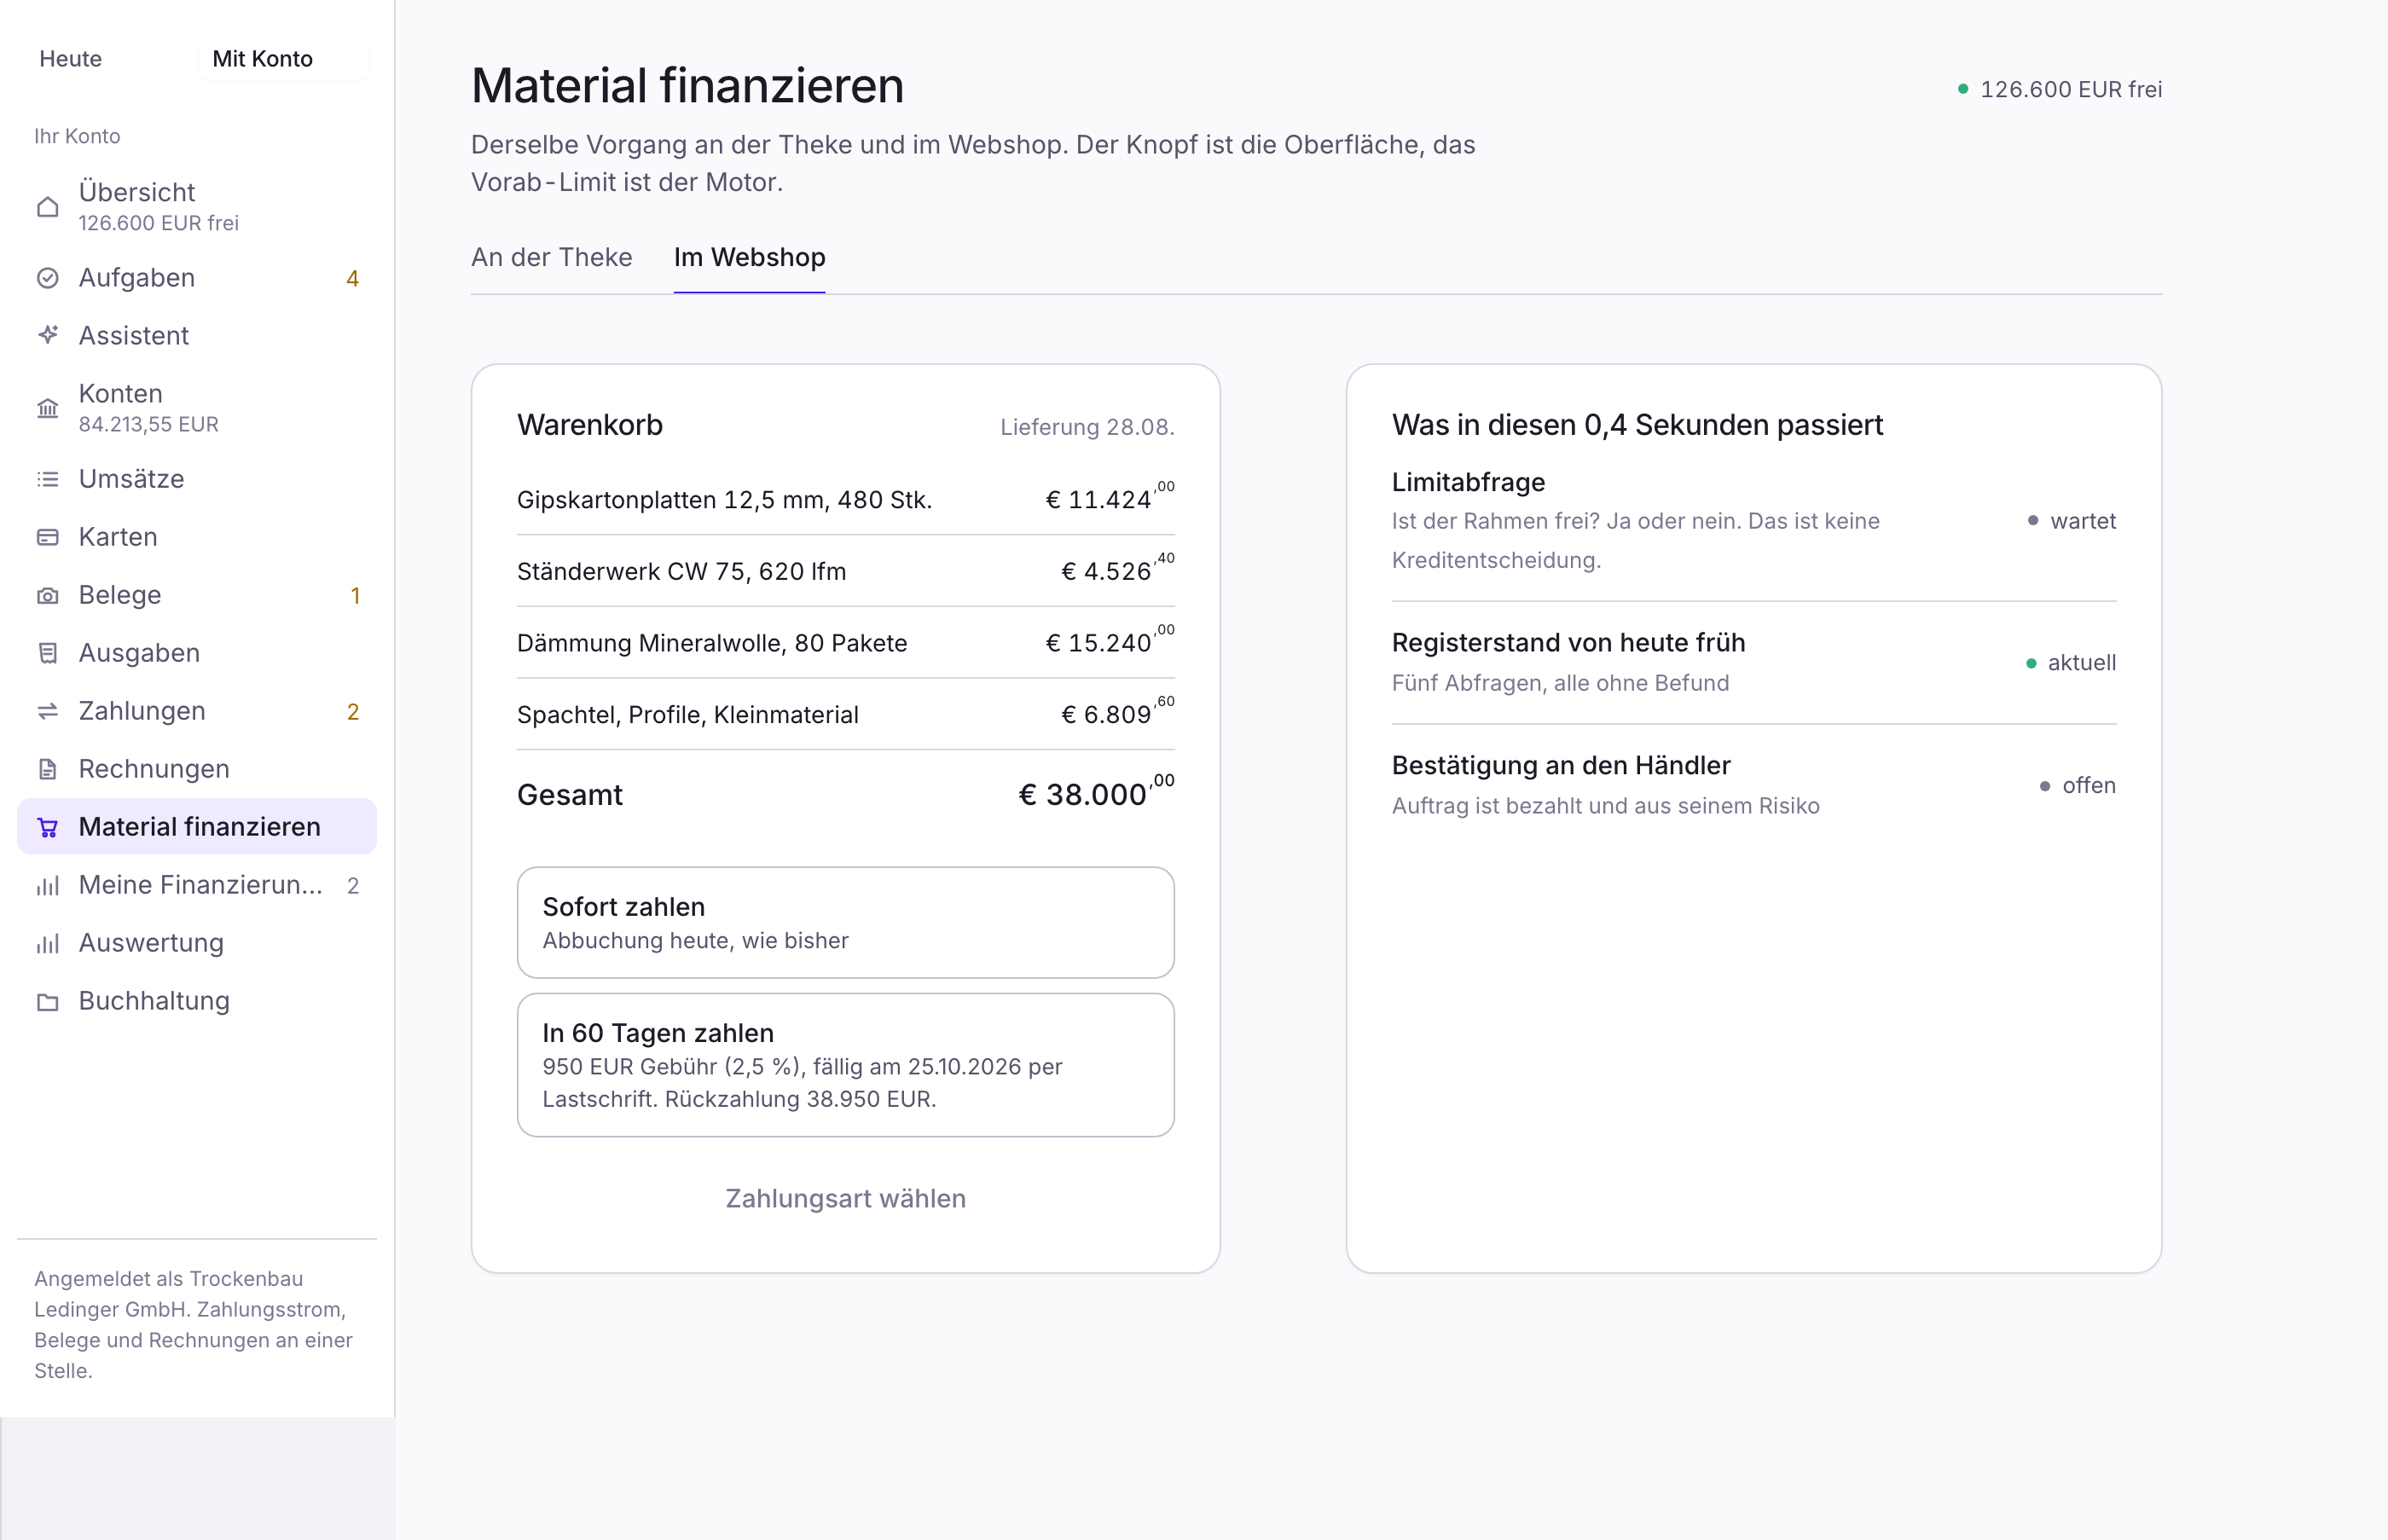This screenshot has width=2388, height=1540.
Task: Open Assistent in the sidebar
Action: [x=197, y=336]
